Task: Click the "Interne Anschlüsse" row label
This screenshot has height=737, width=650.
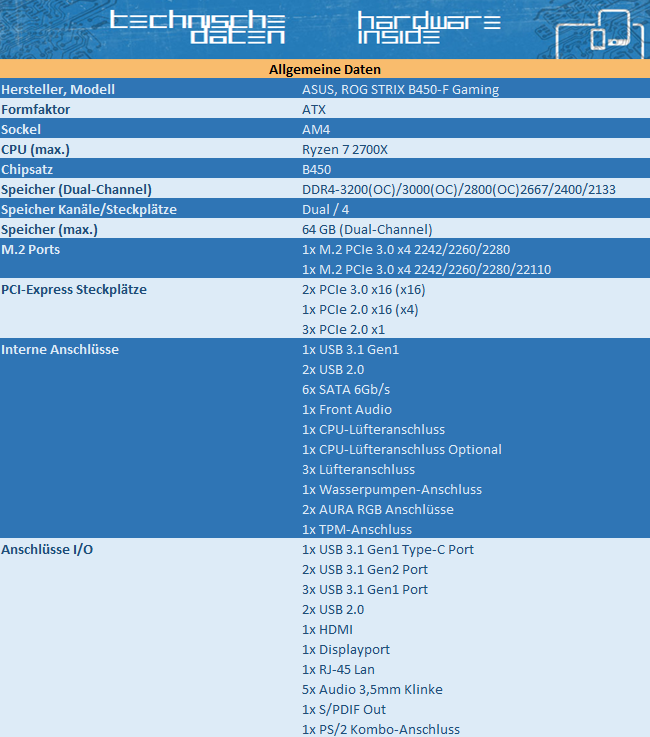Action: 60,349
